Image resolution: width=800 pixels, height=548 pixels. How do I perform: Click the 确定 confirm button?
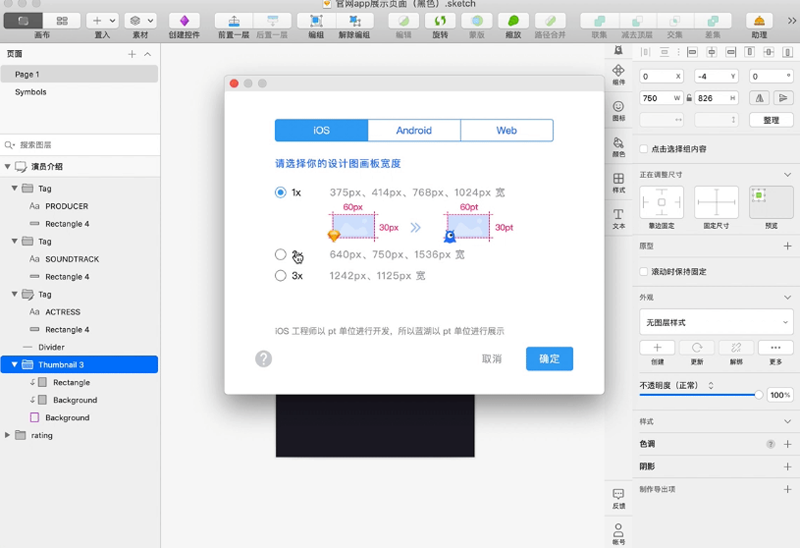click(x=549, y=359)
